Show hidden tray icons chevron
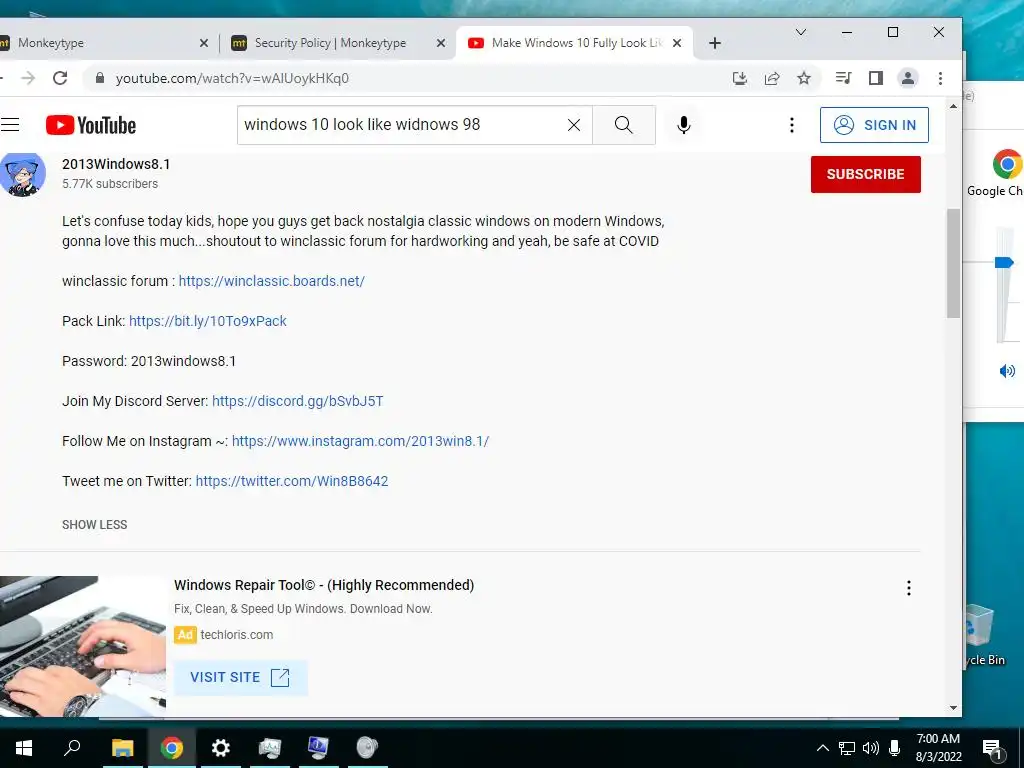 pyautogui.click(x=823, y=748)
